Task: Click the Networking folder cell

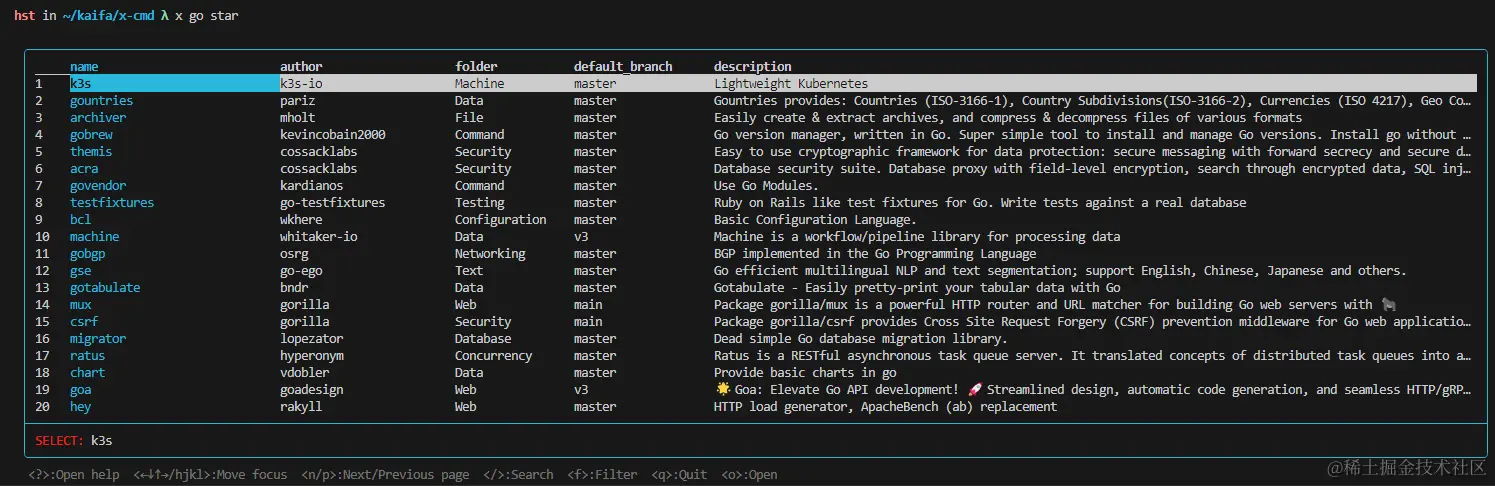Action: (490, 254)
